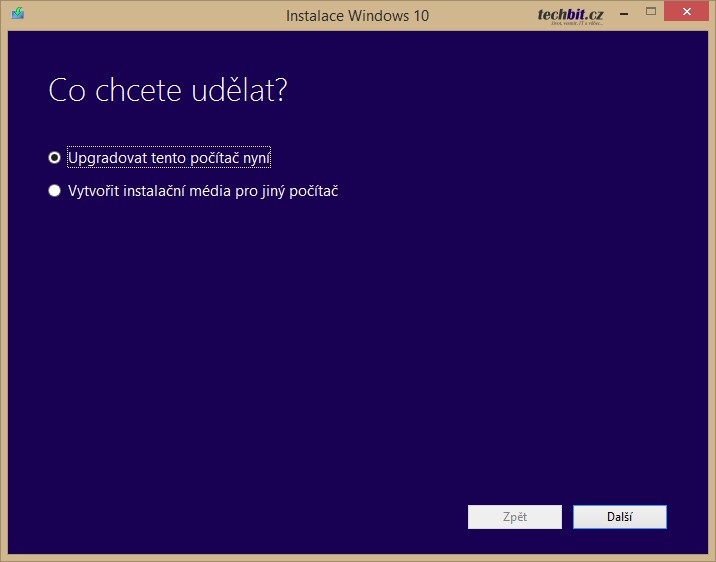Minimize the Instalace Windows 10 window
Viewport: 716px width, 562px height.
click(x=622, y=13)
